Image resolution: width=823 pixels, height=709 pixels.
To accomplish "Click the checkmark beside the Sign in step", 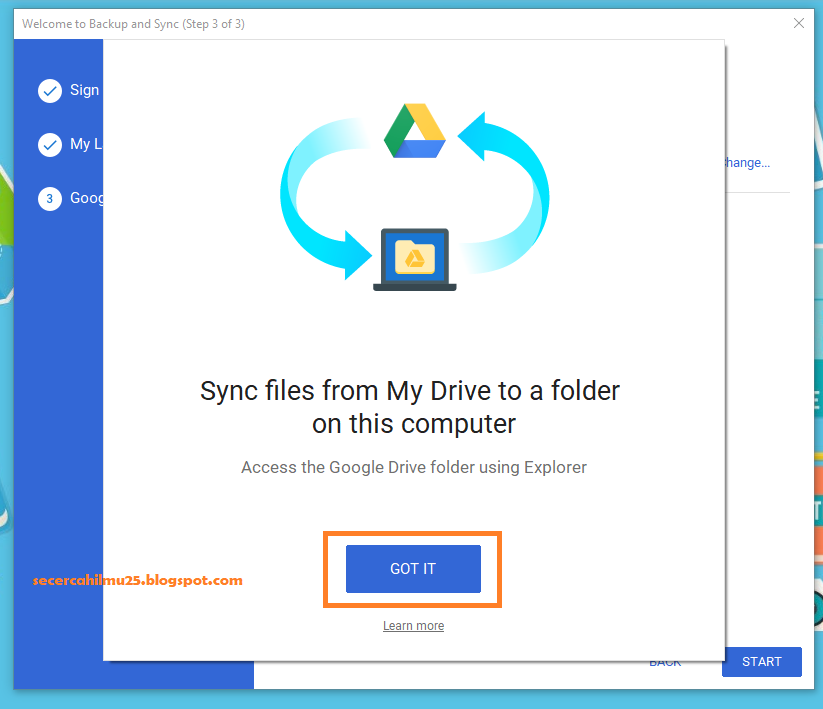I will coord(49,90).
